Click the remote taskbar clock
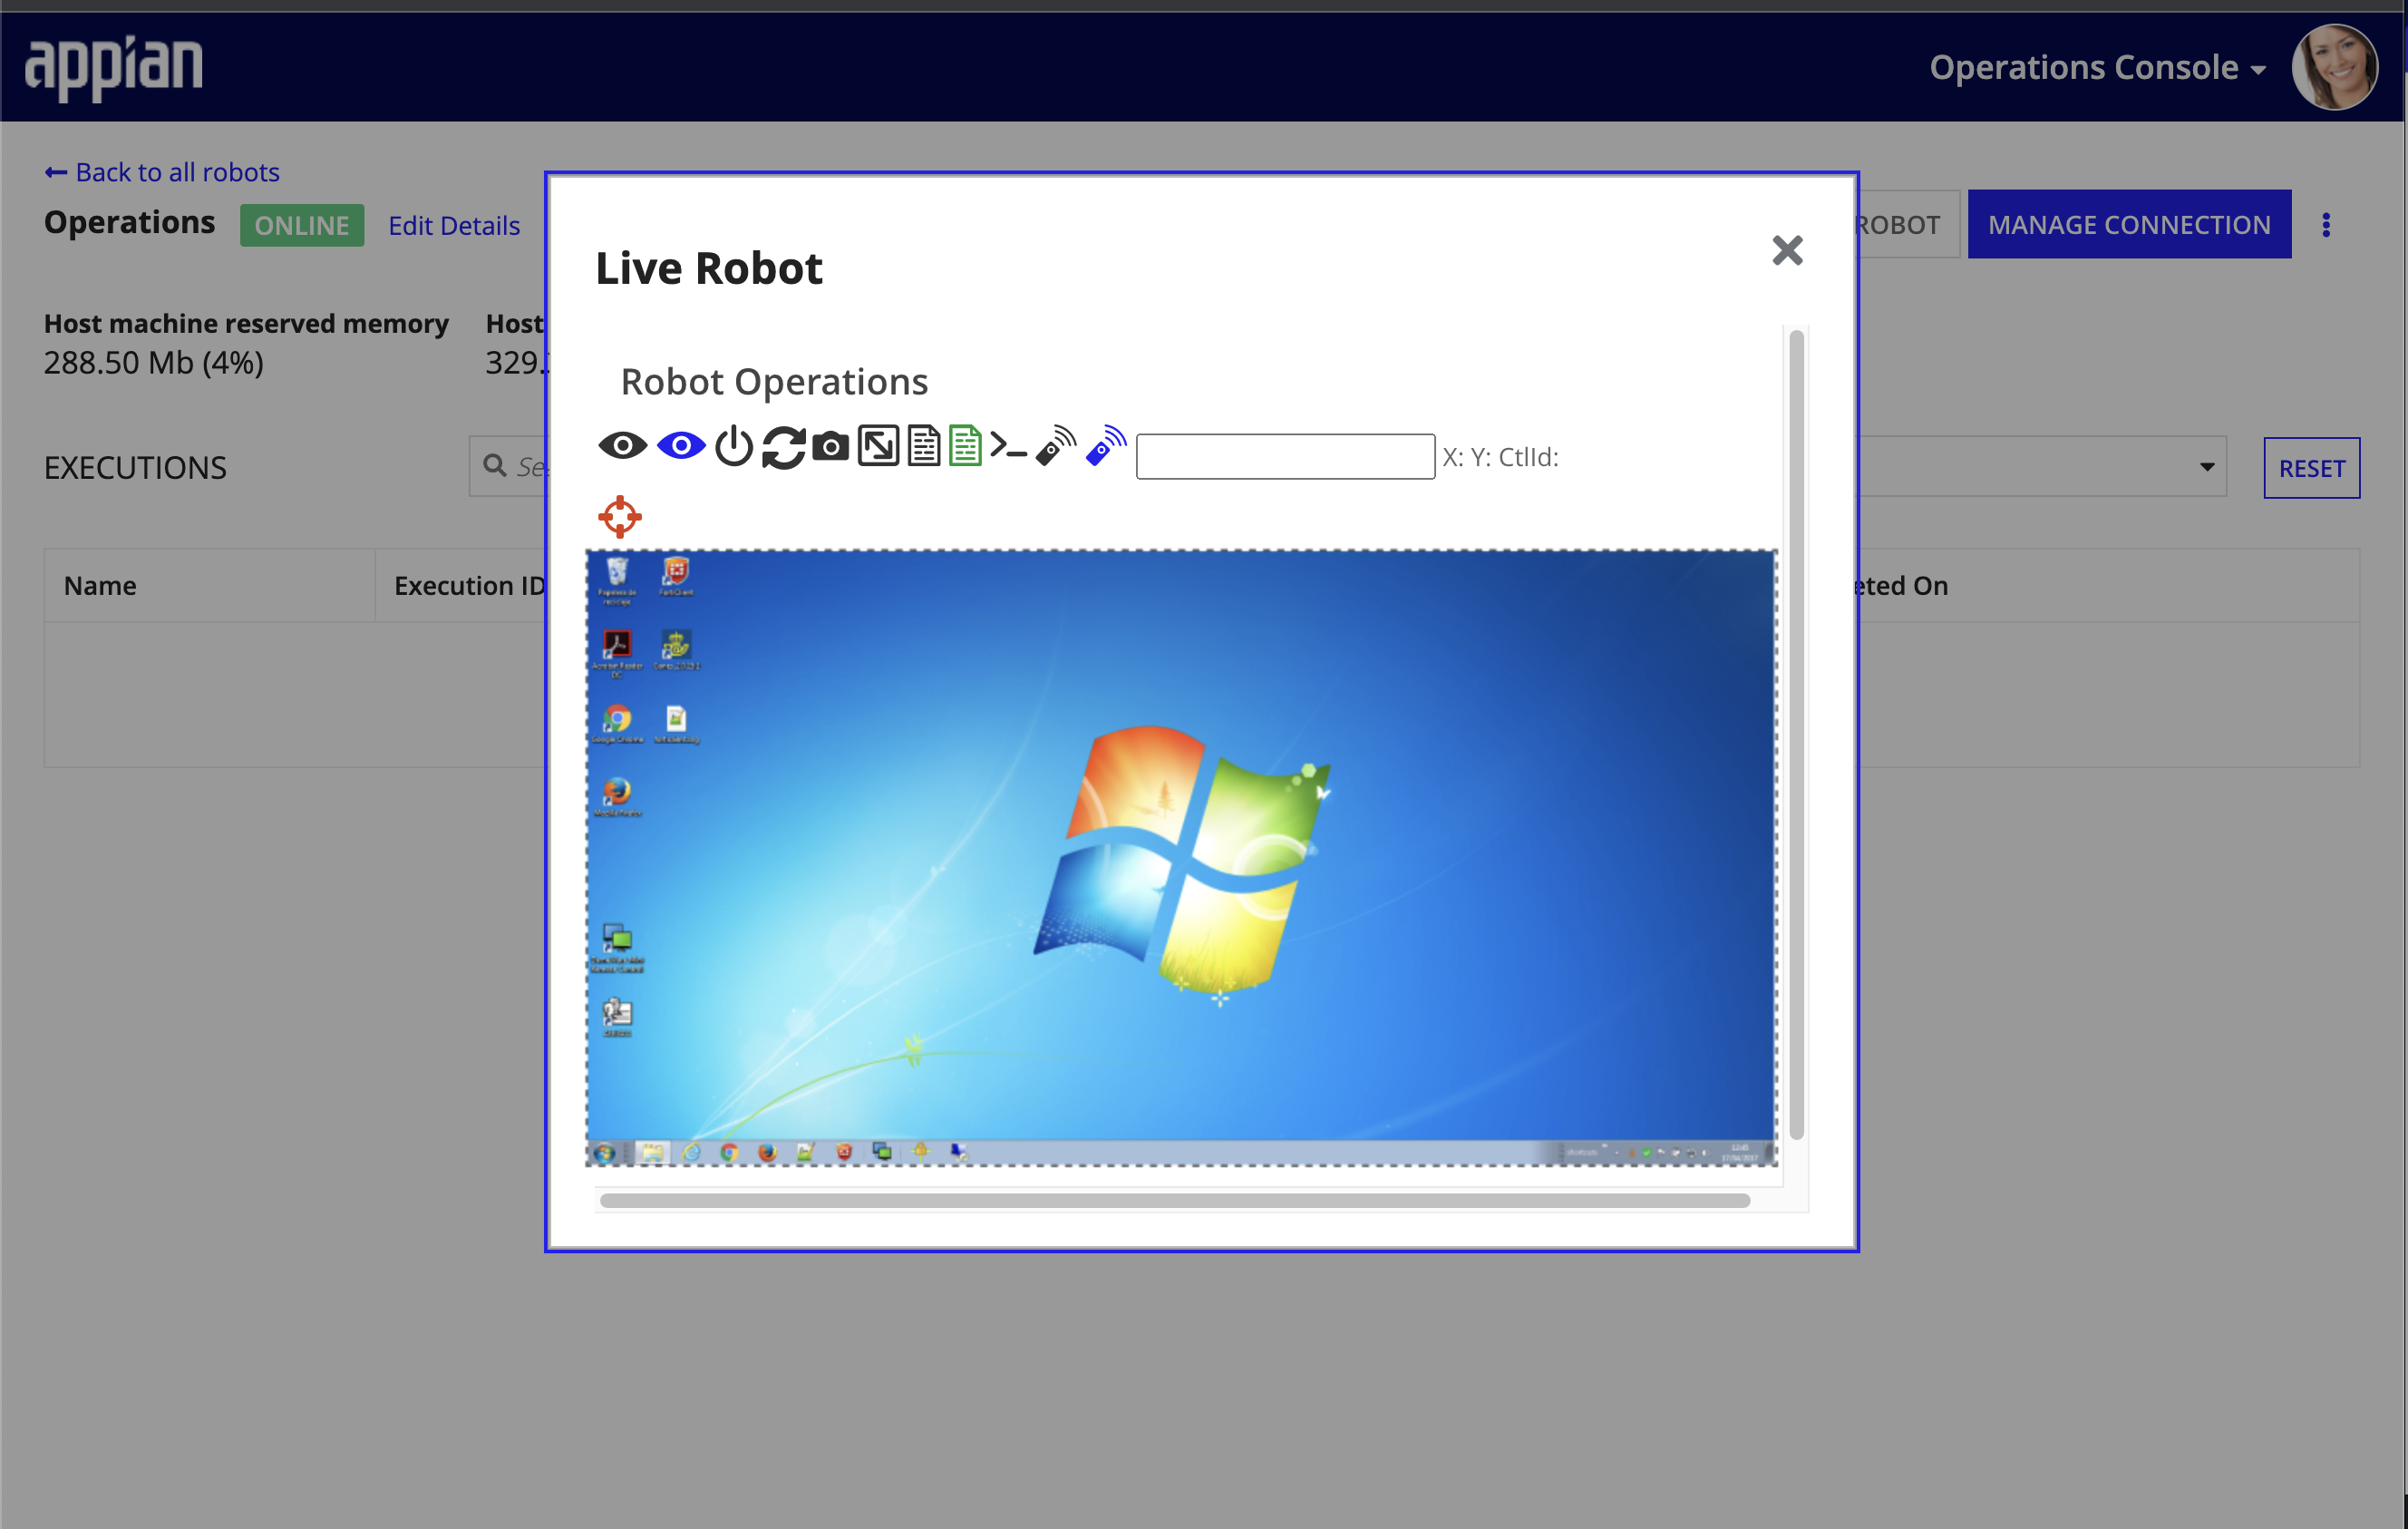This screenshot has width=2408, height=1529. (x=1740, y=1153)
